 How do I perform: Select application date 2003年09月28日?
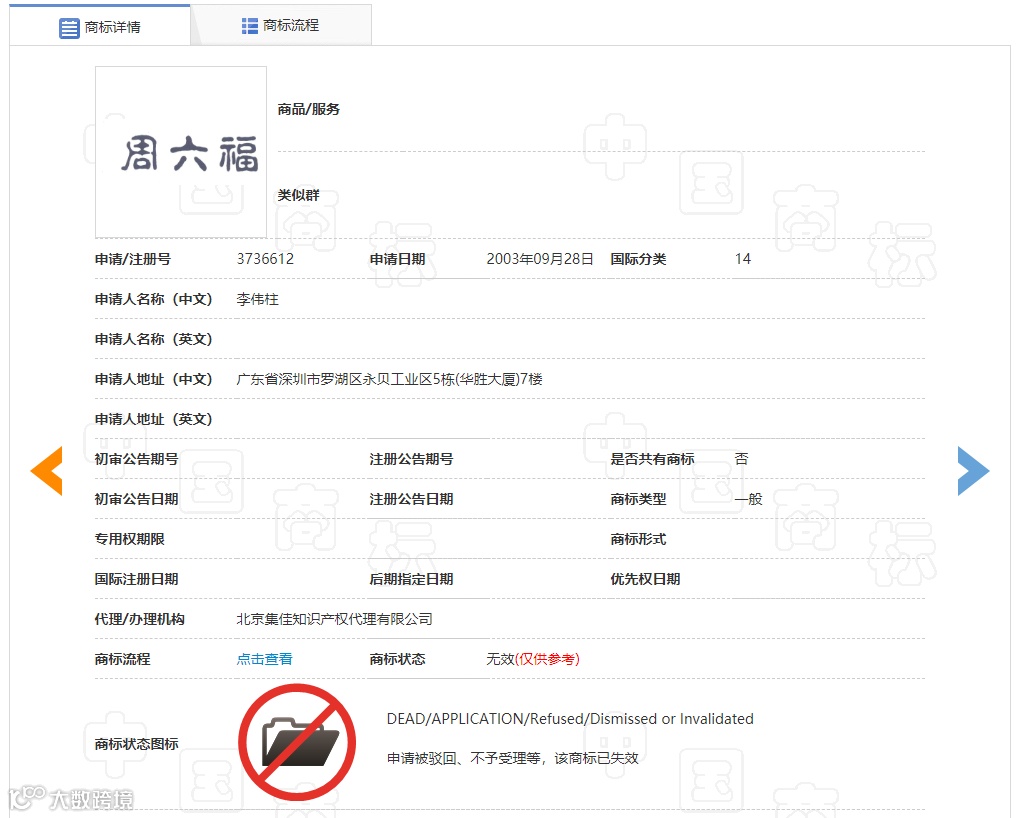540,259
